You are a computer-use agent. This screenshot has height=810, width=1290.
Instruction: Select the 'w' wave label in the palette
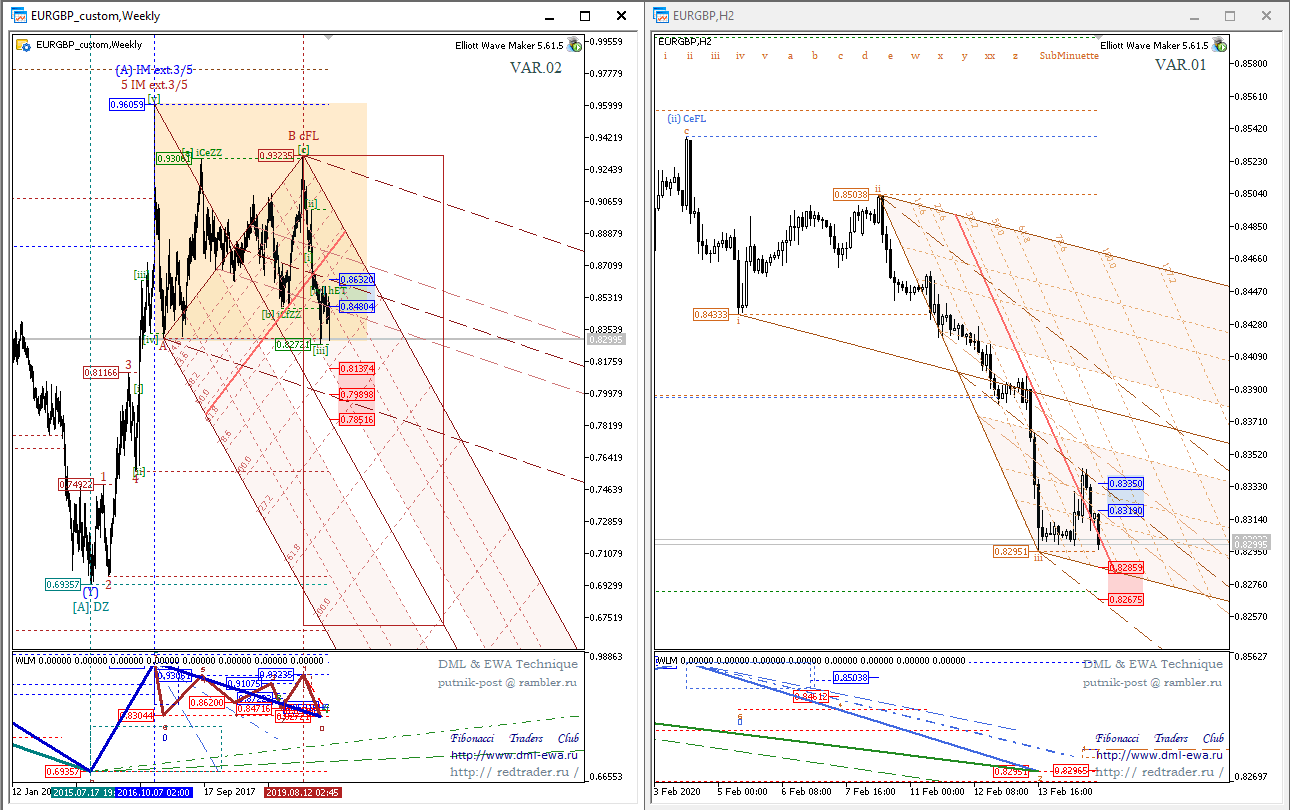(915, 56)
